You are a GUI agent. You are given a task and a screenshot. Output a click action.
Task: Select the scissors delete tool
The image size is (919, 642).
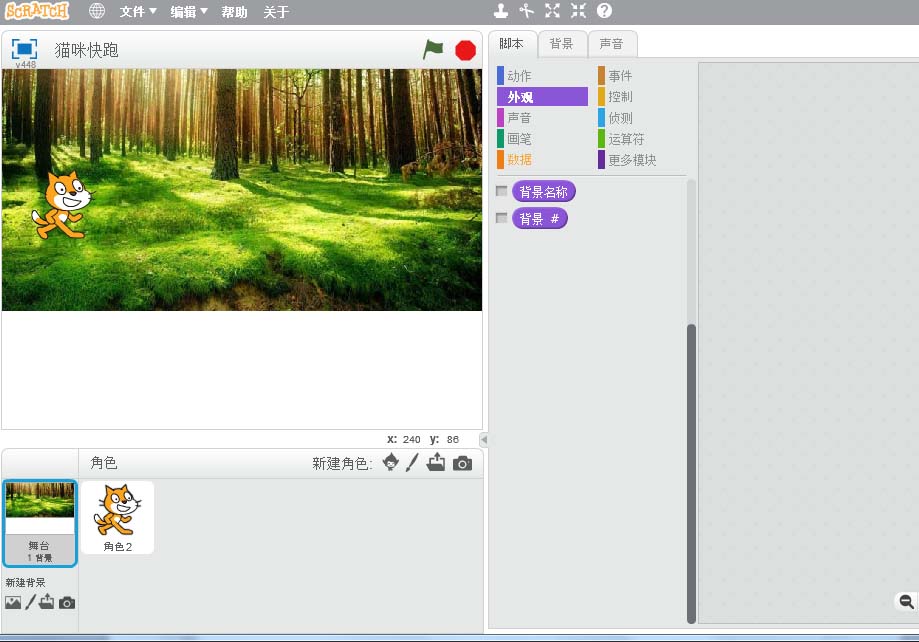[x=527, y=11]
